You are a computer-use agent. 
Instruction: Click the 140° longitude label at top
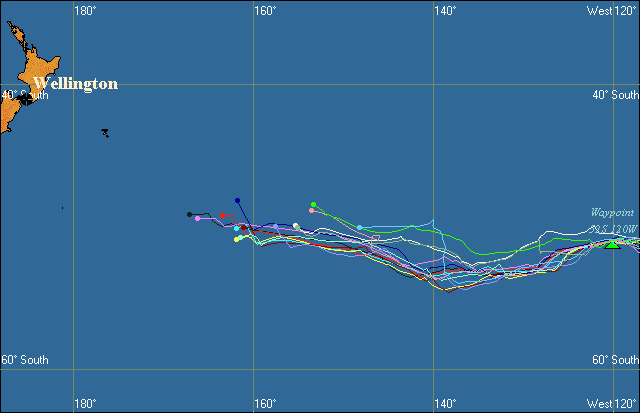point(445,11)
